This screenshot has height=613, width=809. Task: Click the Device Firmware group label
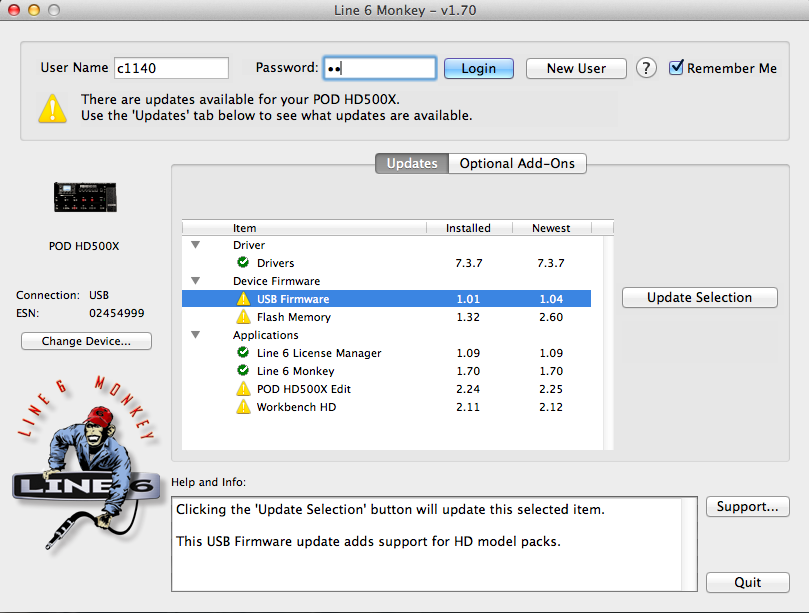pos(277,281)
